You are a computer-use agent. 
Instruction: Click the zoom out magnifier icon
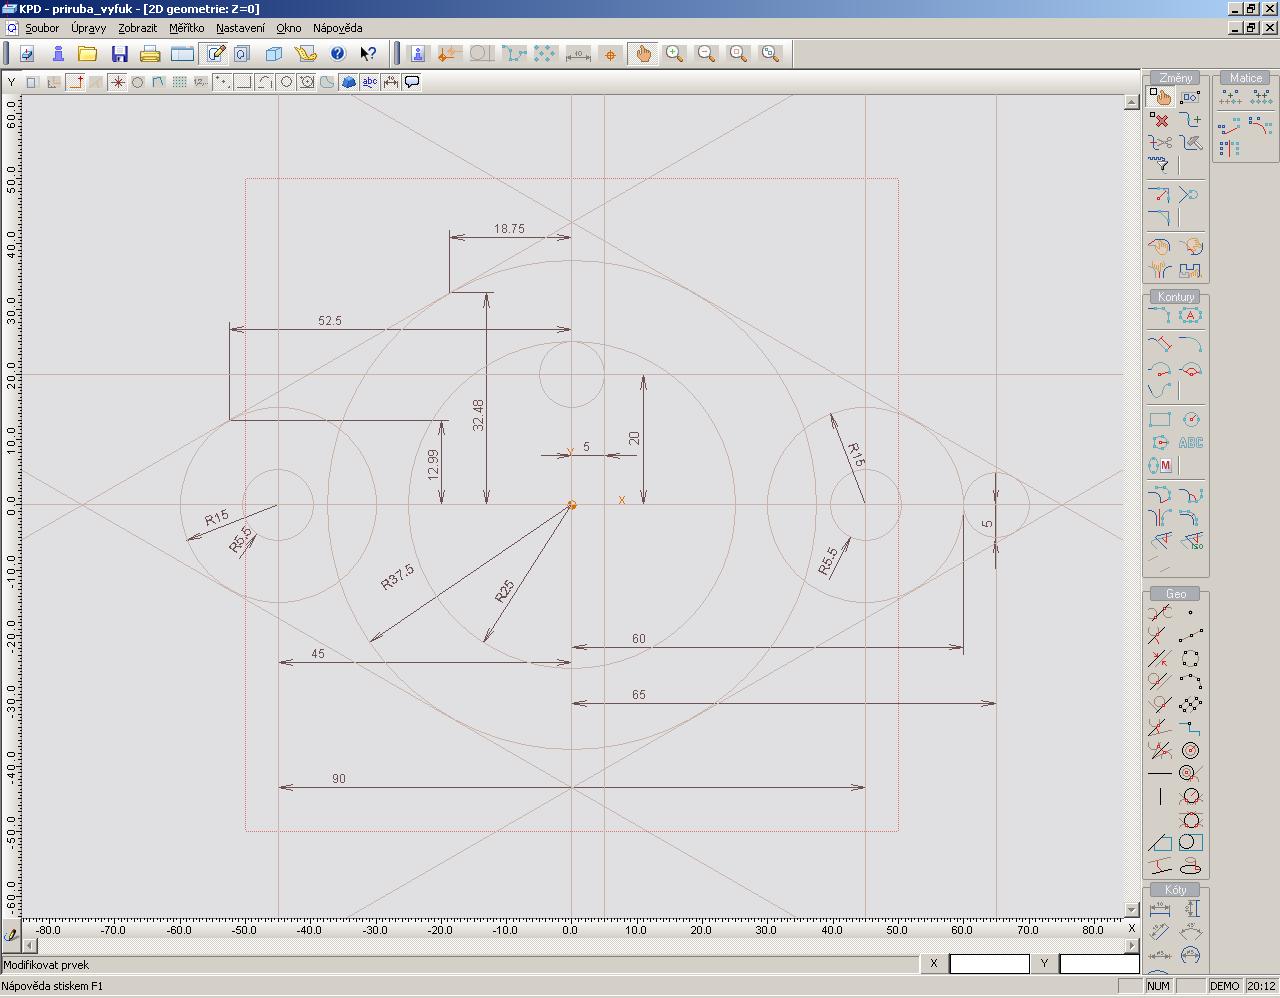click(x=706, y=54)
